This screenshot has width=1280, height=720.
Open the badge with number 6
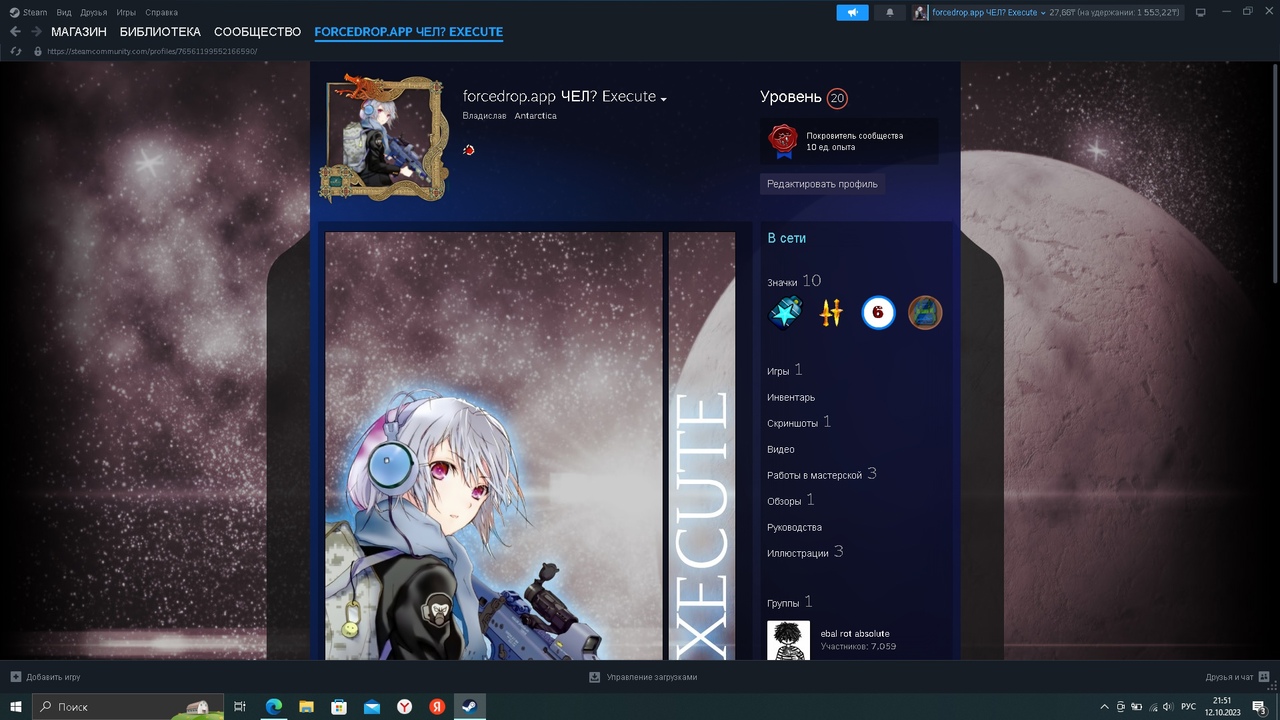coord(878,313)
